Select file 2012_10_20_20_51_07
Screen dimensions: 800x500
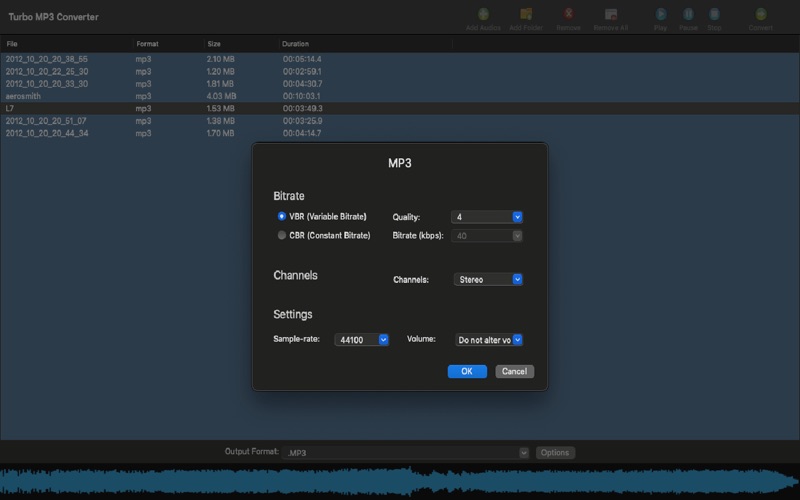pyautogui.click(x=46, y=121)
